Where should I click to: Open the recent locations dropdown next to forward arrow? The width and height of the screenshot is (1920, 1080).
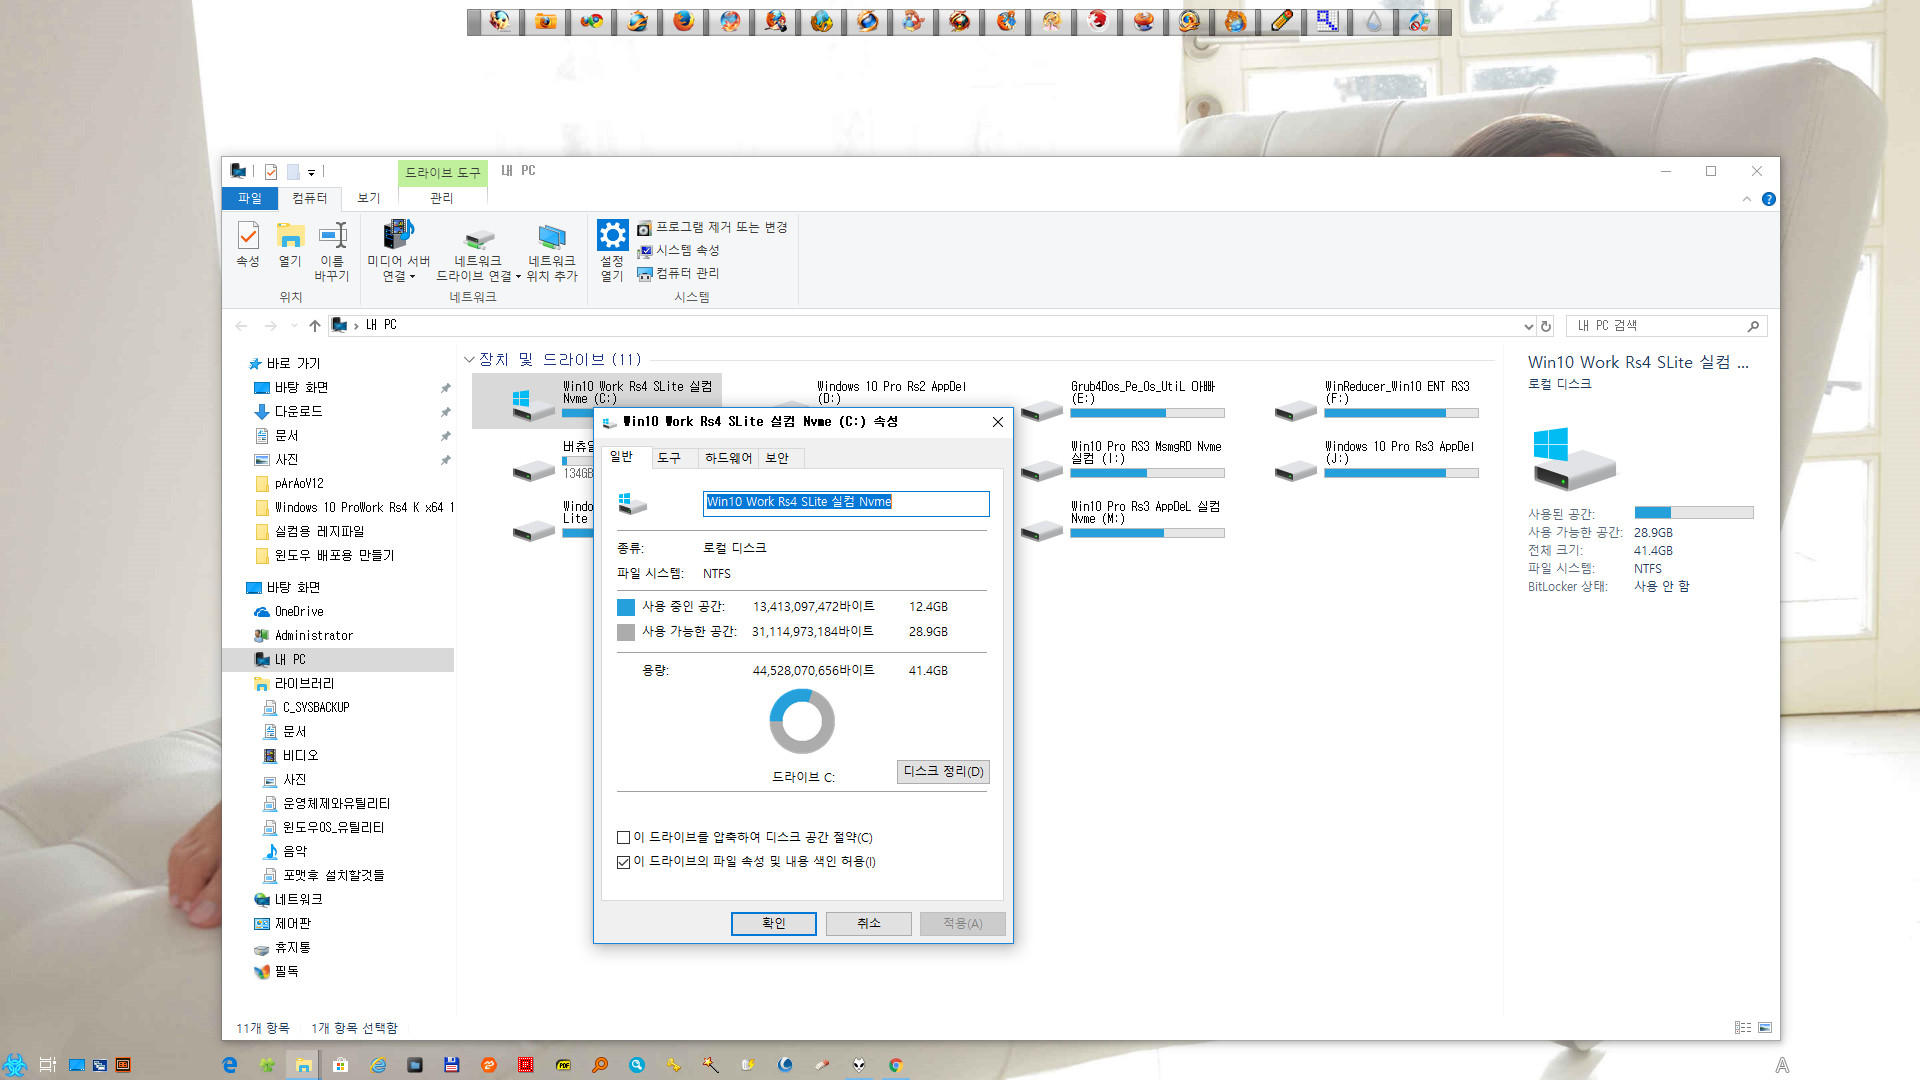[x=293, y=326]
